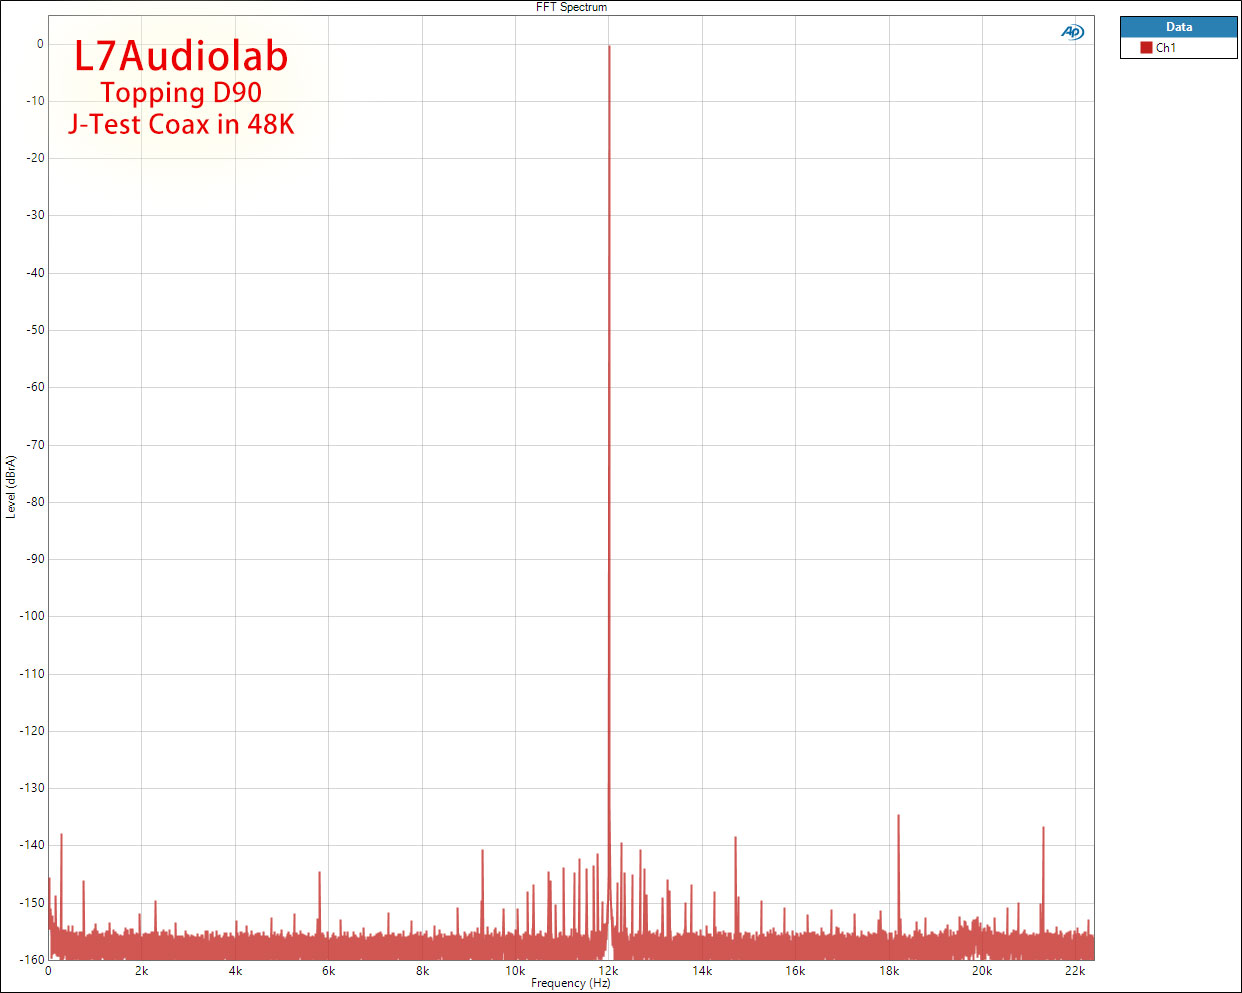Image resolution: width=1242 pixels, height=993 pixels.
Task: Click the -50 tick label on level axis
Action: [35, 330]
